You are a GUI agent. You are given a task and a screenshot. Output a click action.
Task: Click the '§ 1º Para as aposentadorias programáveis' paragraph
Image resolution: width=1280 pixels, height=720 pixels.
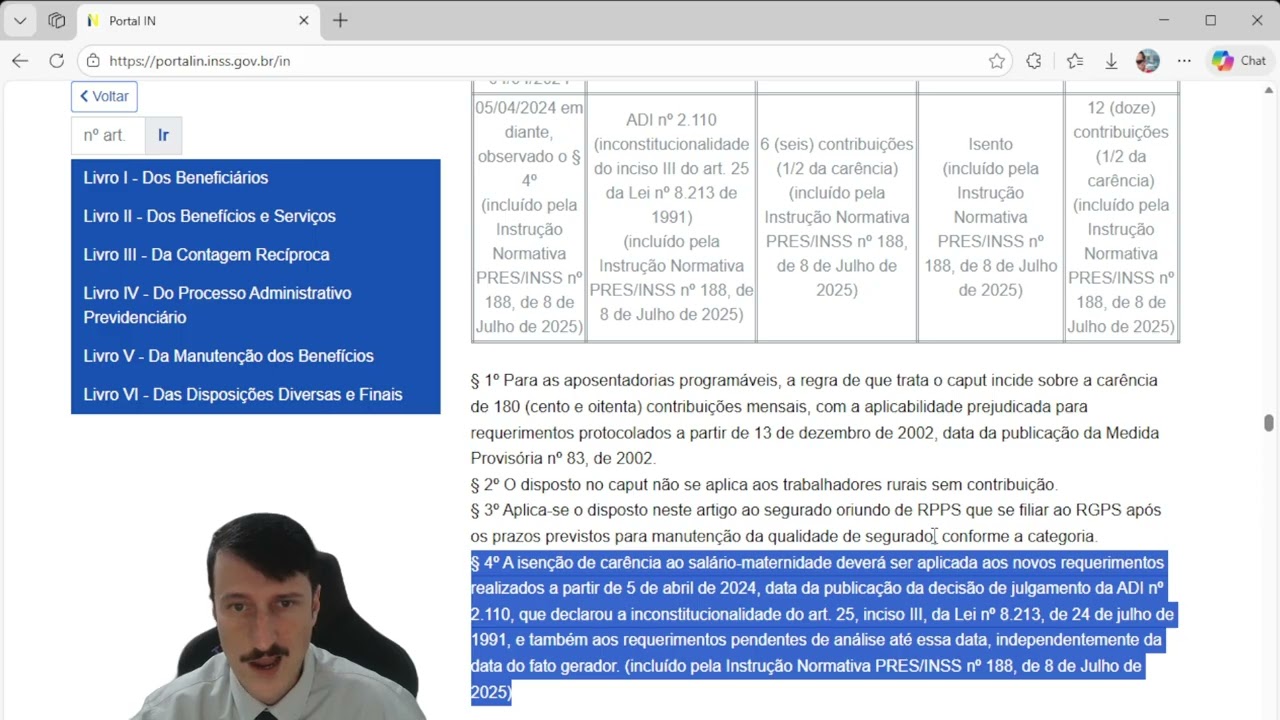(815, 419)
